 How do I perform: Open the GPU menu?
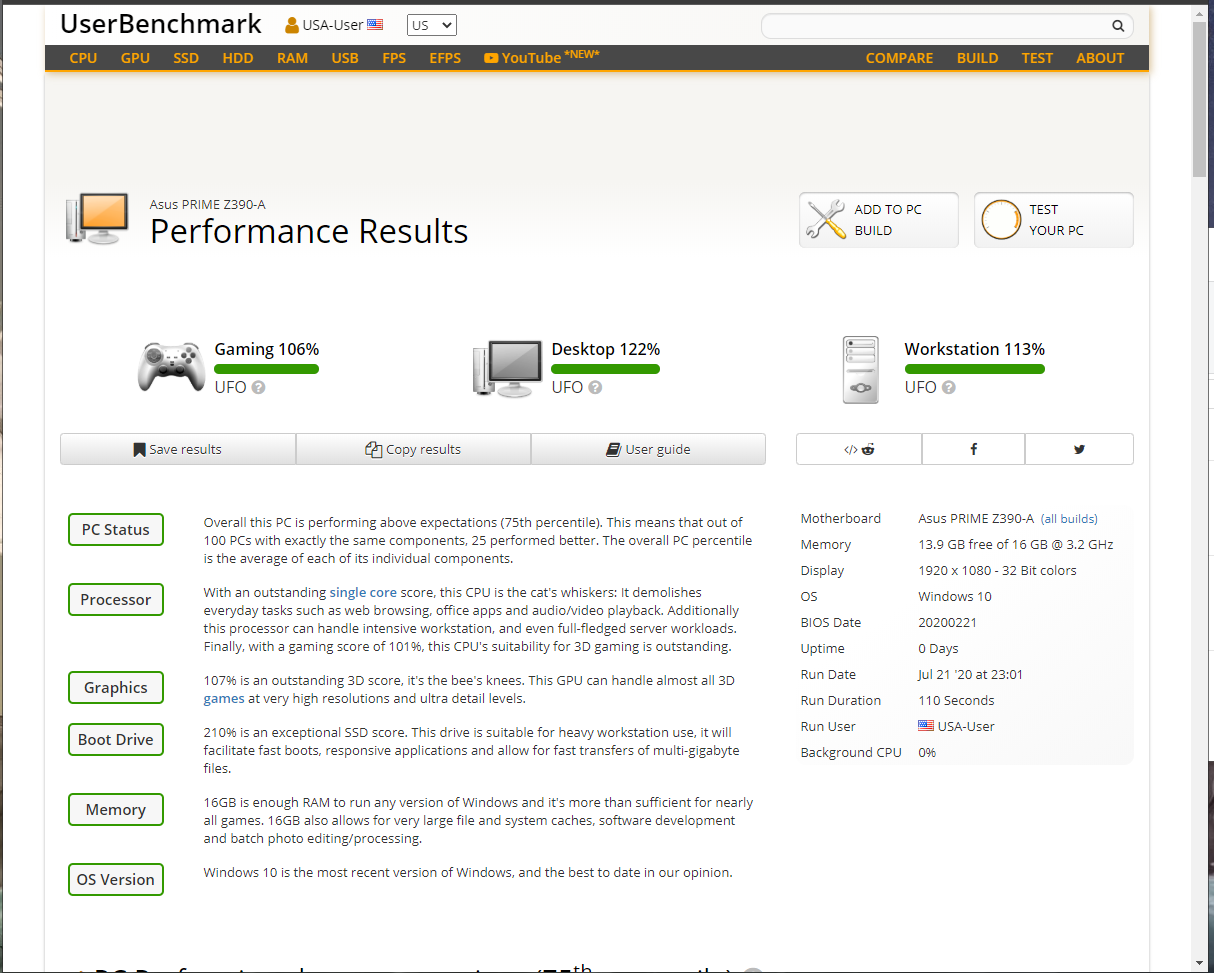135,58
